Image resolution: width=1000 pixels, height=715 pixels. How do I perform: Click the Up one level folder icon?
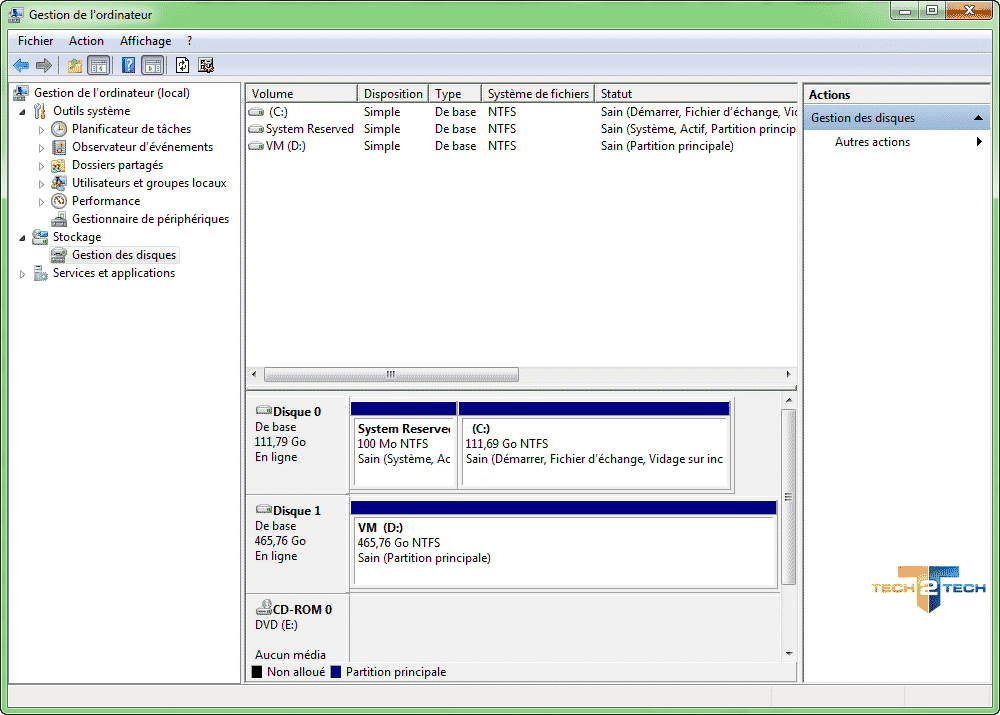[x=75, y=65]
